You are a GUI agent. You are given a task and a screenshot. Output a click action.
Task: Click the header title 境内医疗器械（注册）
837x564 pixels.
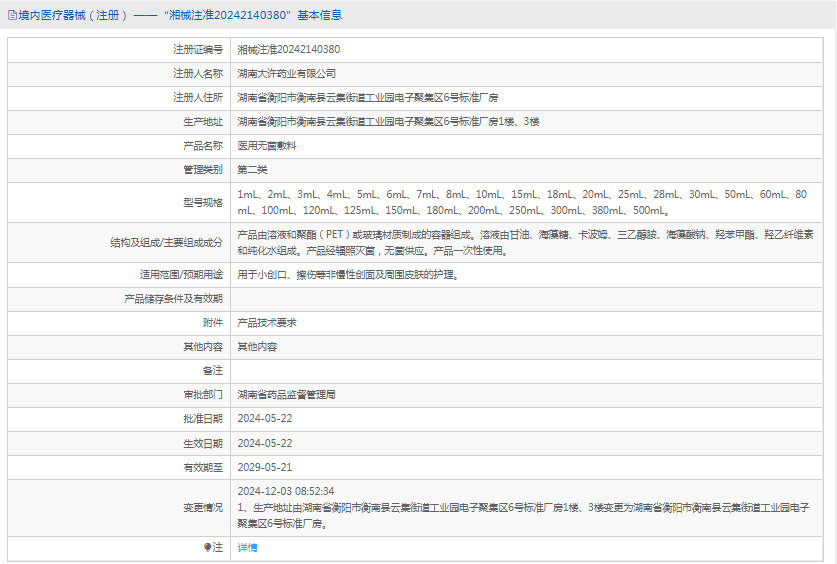[x=74, y=15]
